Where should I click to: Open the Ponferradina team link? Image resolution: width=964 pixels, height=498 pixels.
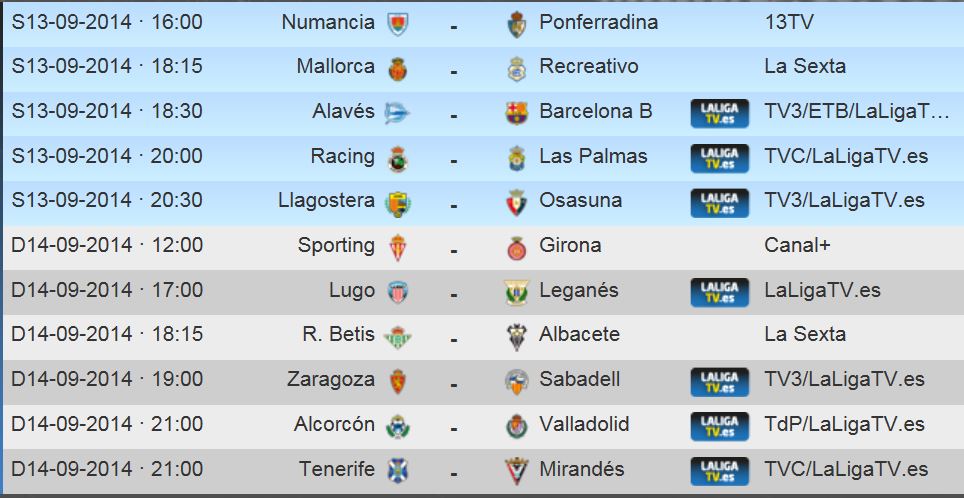tap(598, 22)
